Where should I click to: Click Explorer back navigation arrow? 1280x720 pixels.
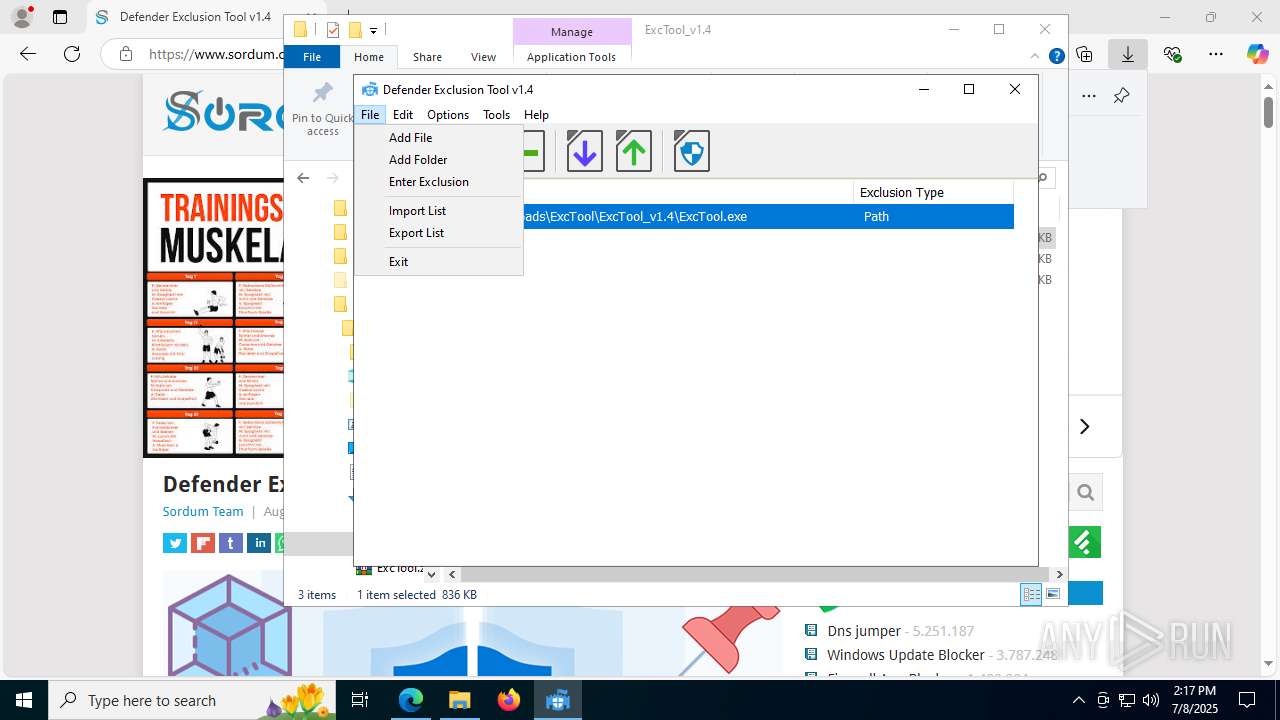[x=303, y=178]
